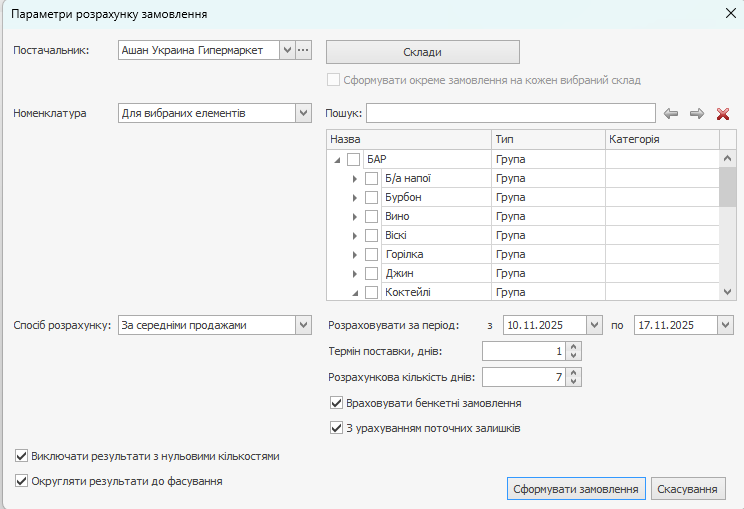This screenshot has height=509, width=744.
Task: Clear search with the red X icon
Action: tap(723, 114)
